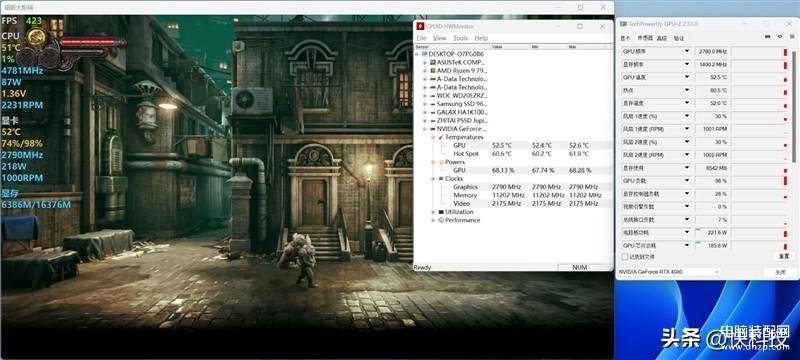Viewport: 800px width, 360px height.
Task: Click the GPU-Z screenshot camera icon
Action: click(x=768, y=37)
